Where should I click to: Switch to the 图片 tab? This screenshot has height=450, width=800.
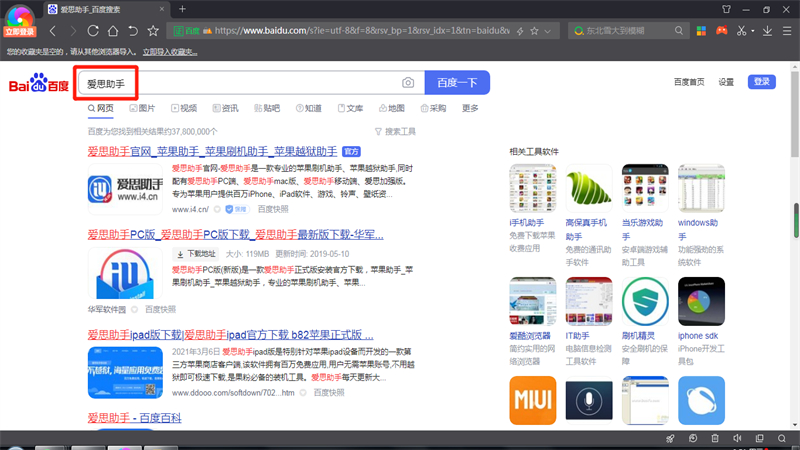tap(142, 108)
